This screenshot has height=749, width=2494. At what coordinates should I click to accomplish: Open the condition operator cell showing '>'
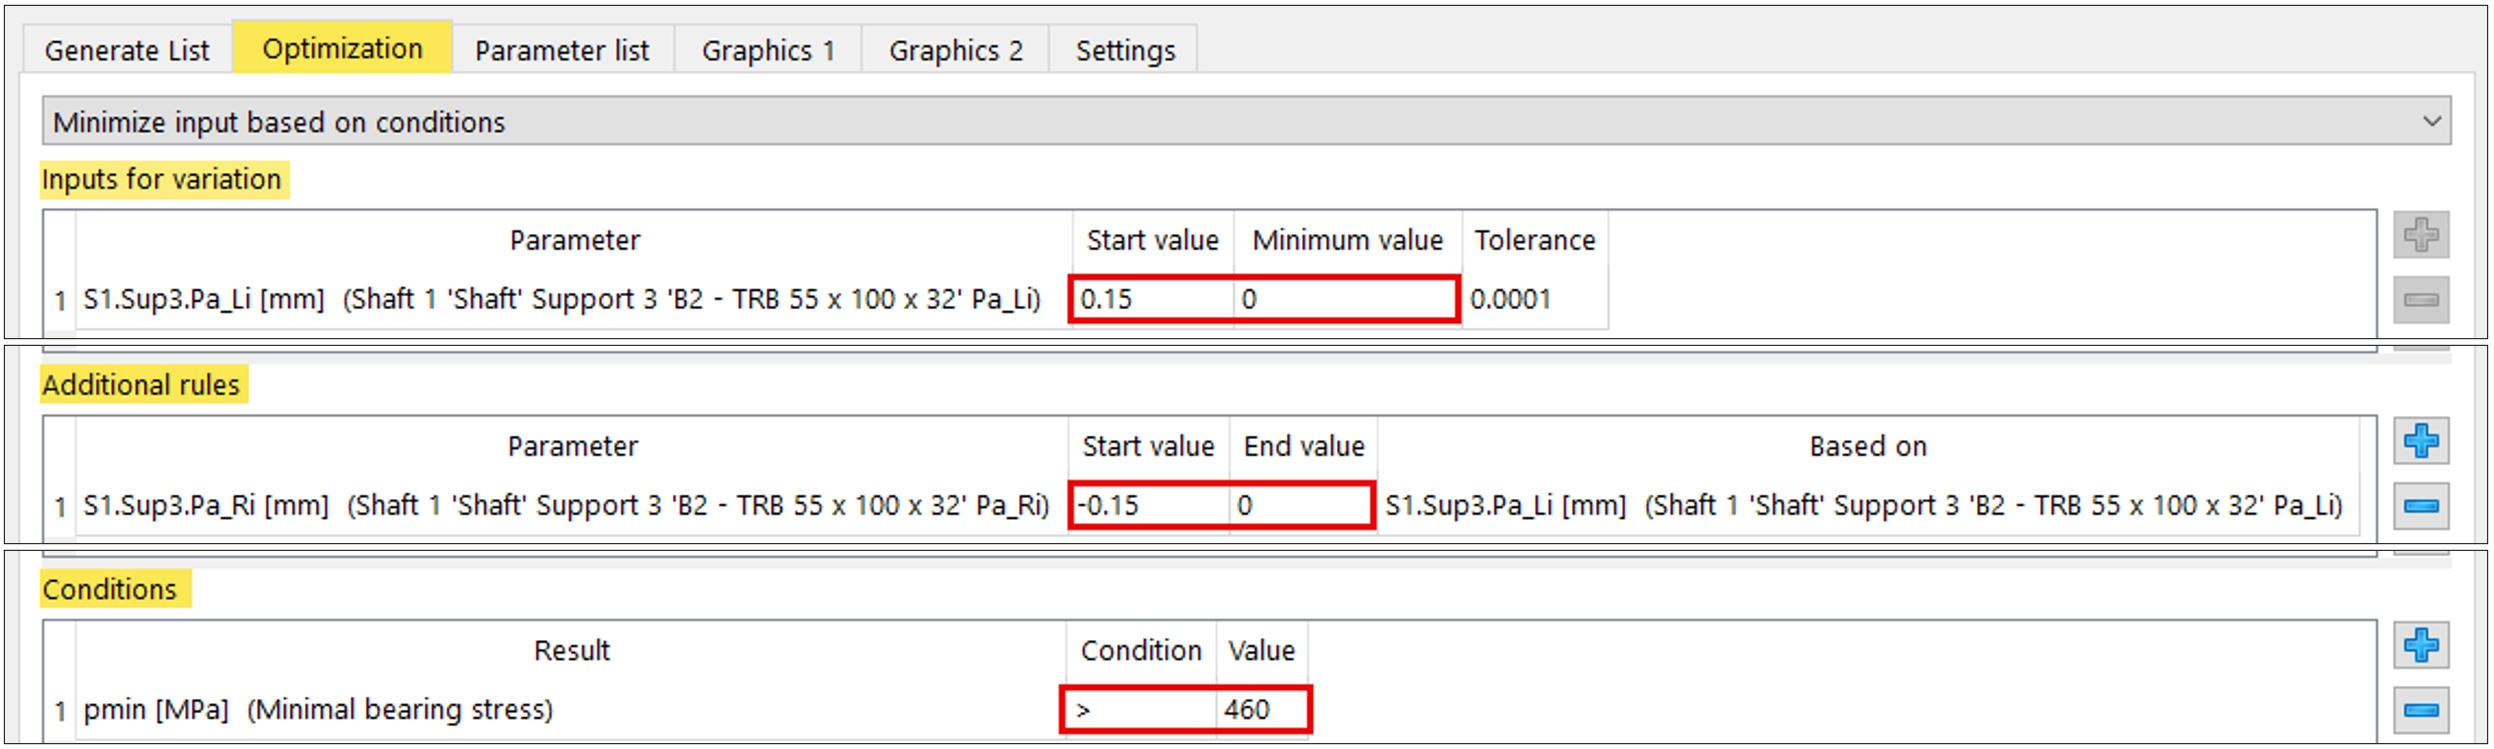tap(1140, 710)
